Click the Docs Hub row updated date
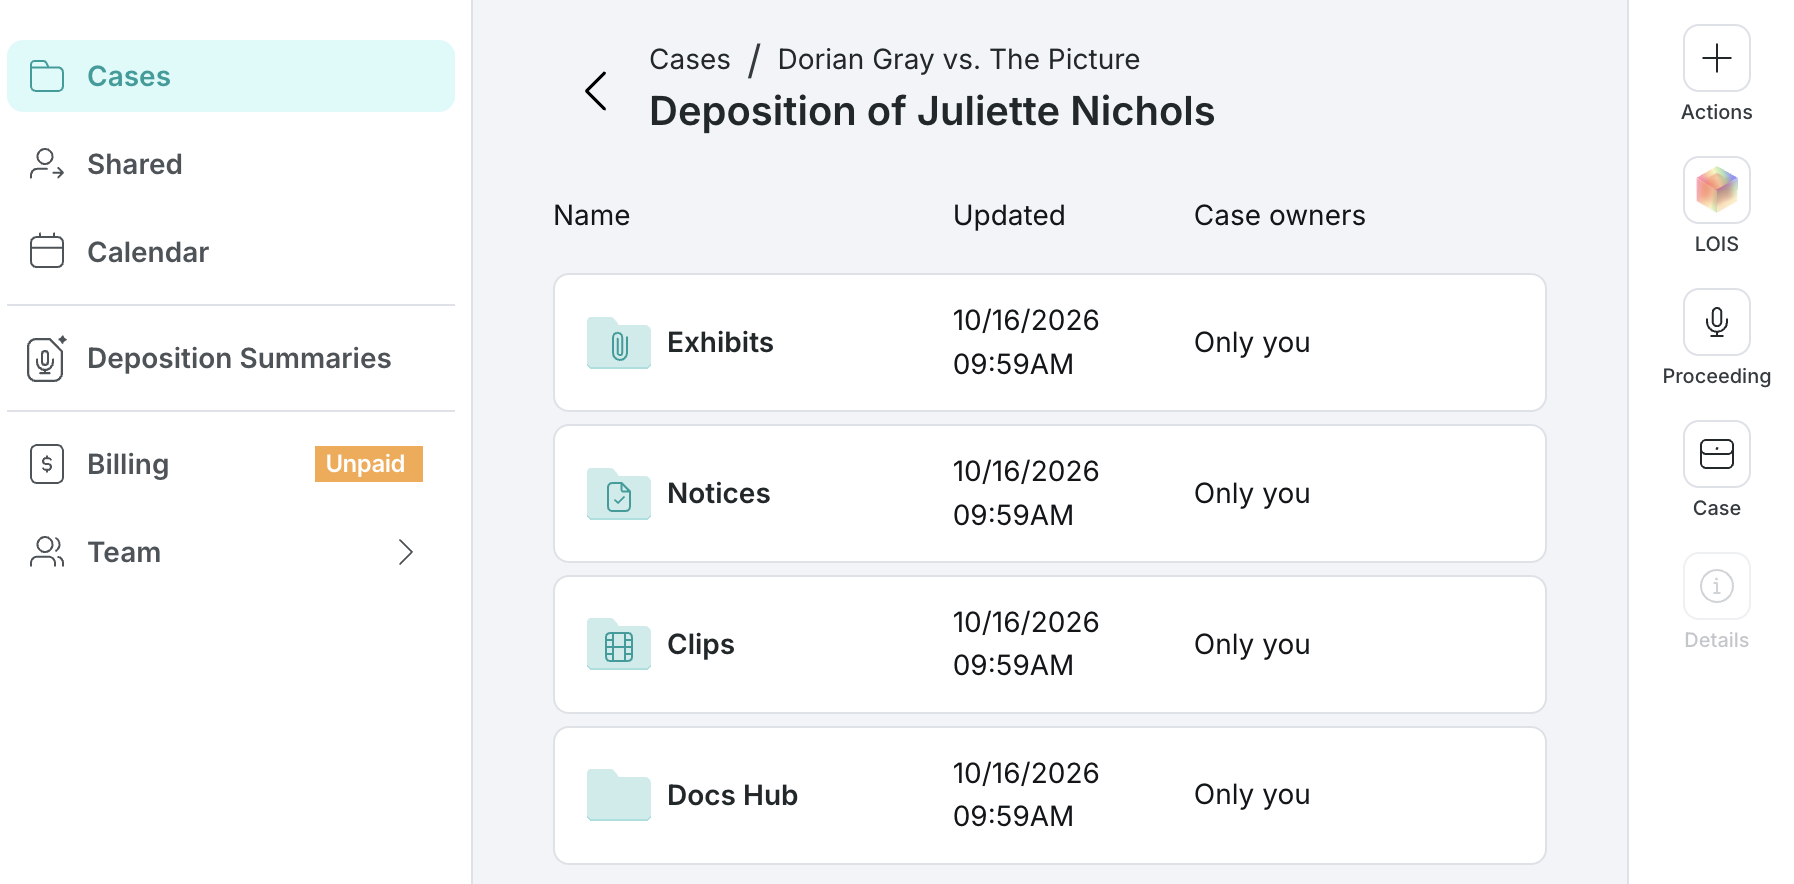1794x884 pixels. 1026,795
